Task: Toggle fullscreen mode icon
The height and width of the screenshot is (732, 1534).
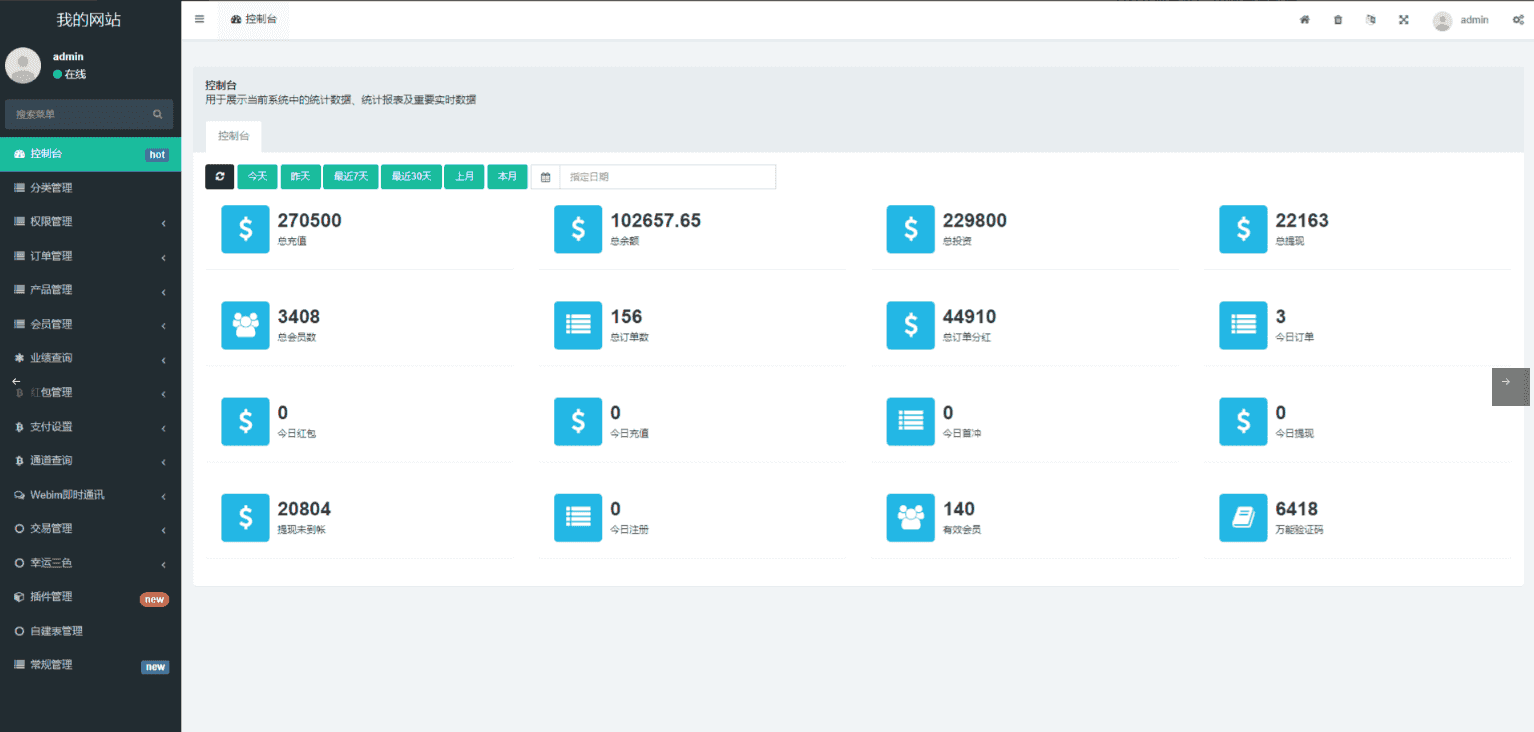Action: (1403, 20)
